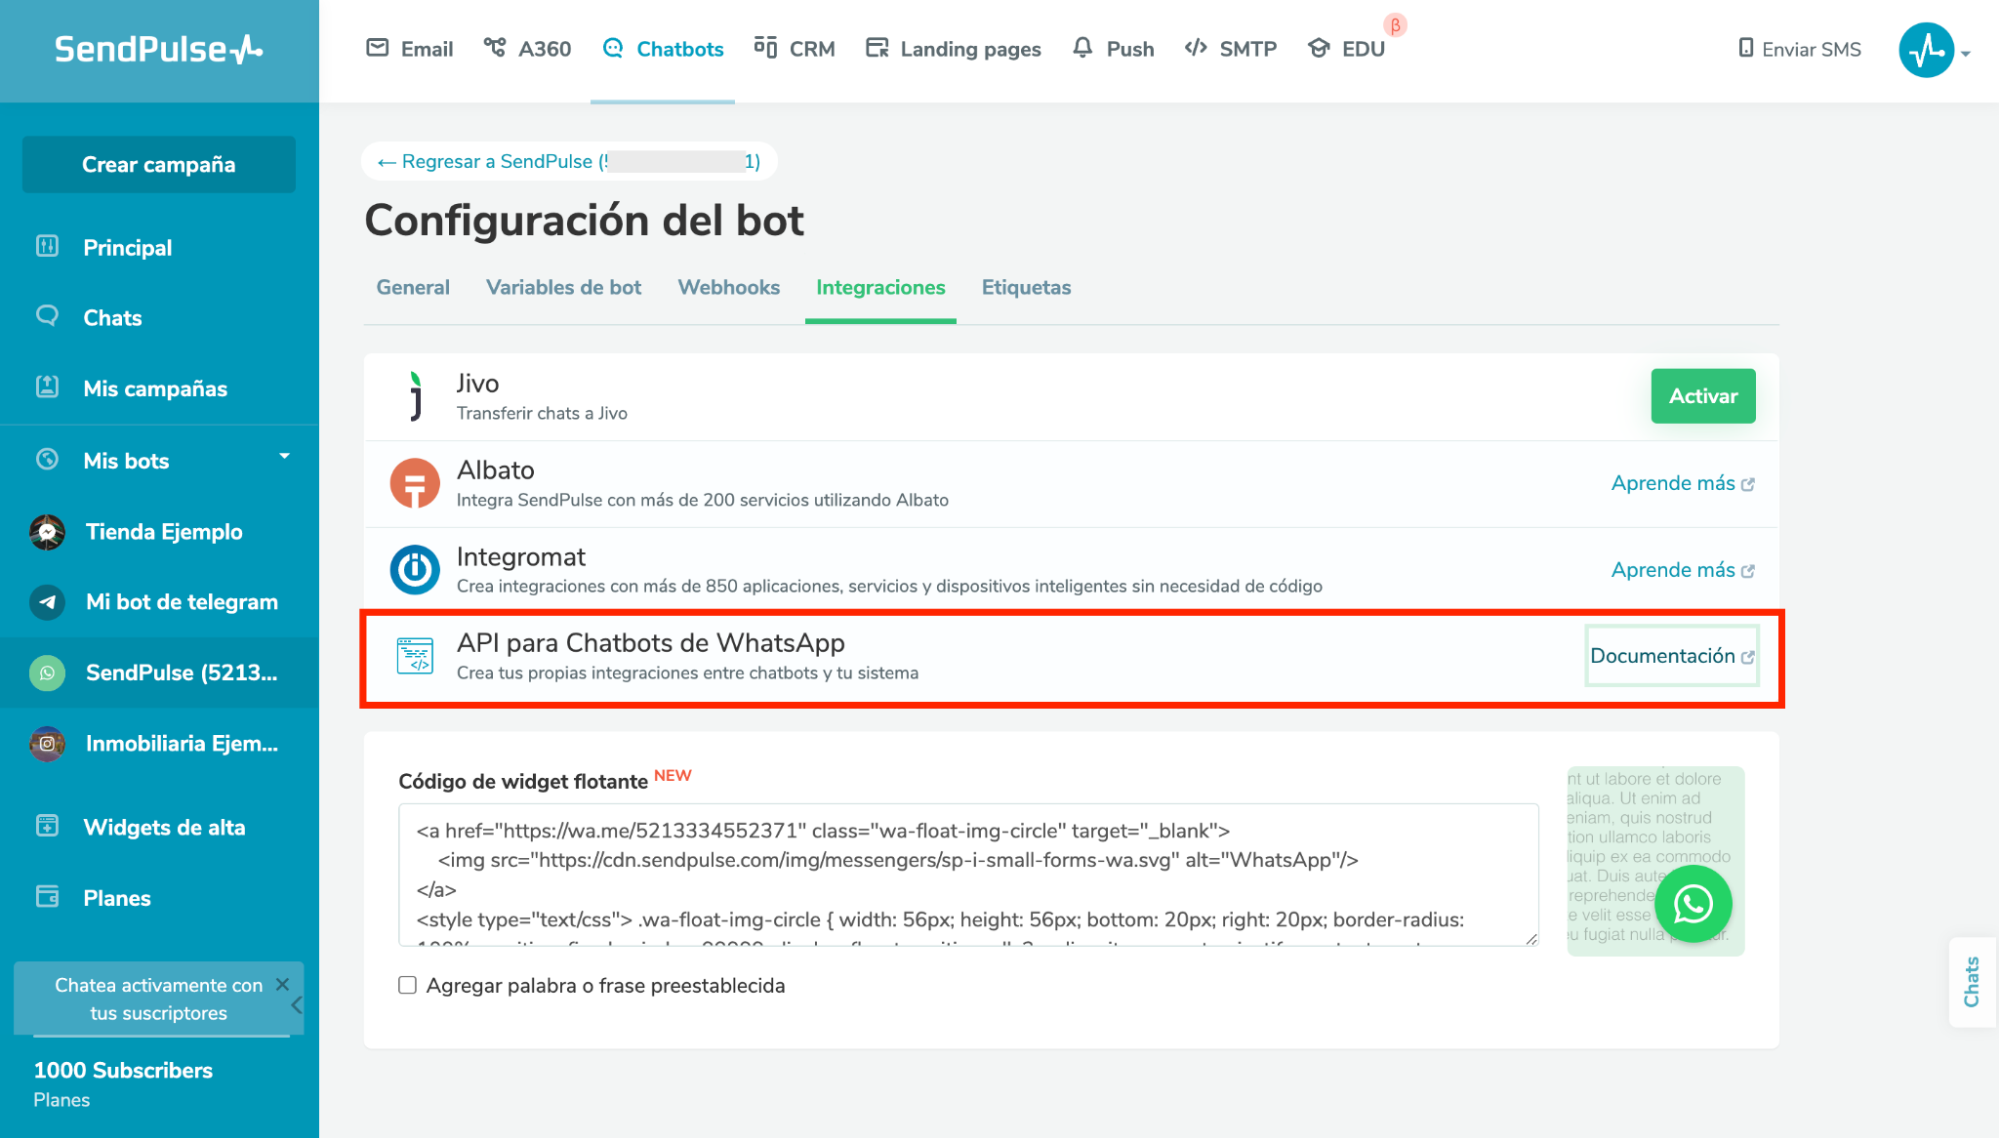The image size is (1999, 1139).
Task: Click the Planes link under subscribers
Action: [x=61, y=1100]
